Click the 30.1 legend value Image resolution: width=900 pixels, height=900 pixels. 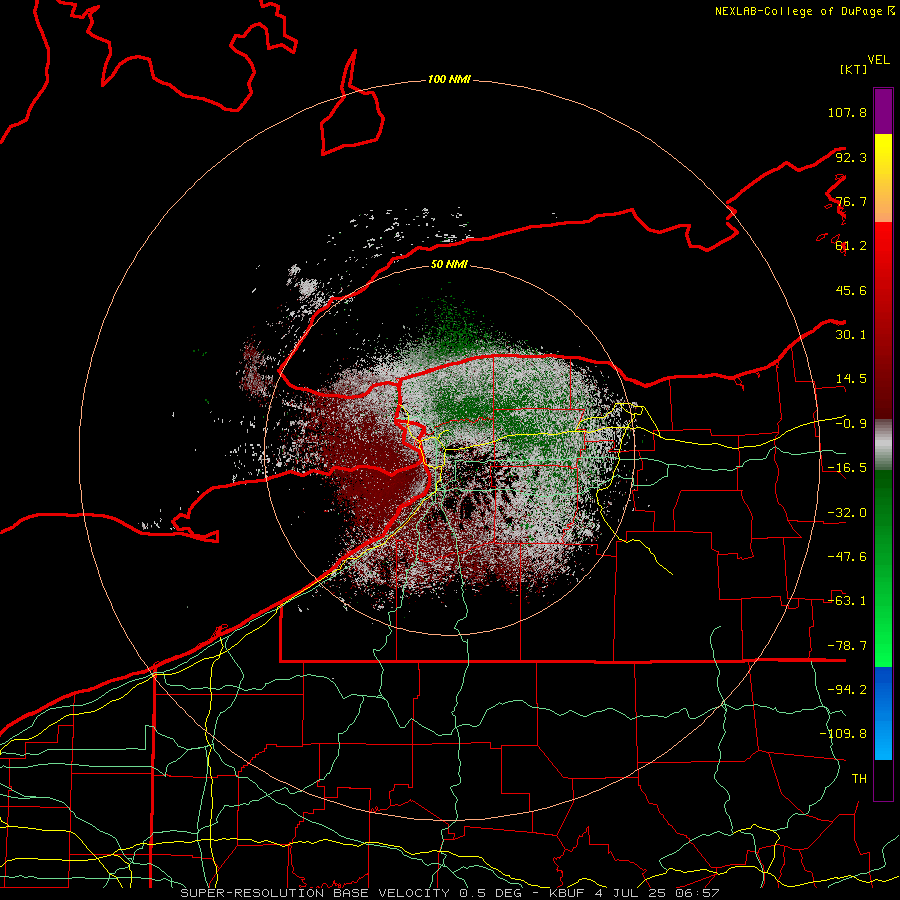click(851, 335)
